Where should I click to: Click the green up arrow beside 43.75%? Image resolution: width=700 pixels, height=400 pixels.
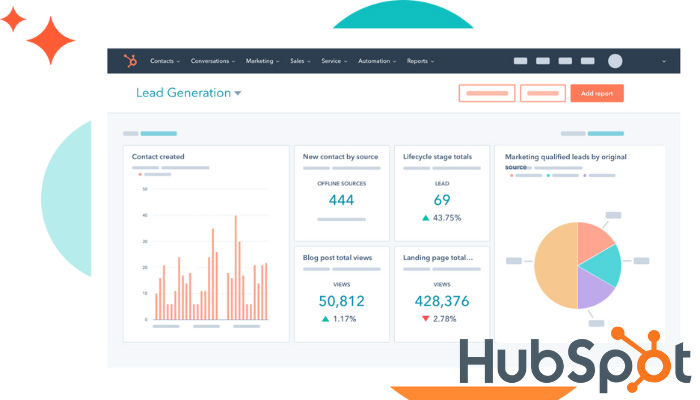(425, 218)
